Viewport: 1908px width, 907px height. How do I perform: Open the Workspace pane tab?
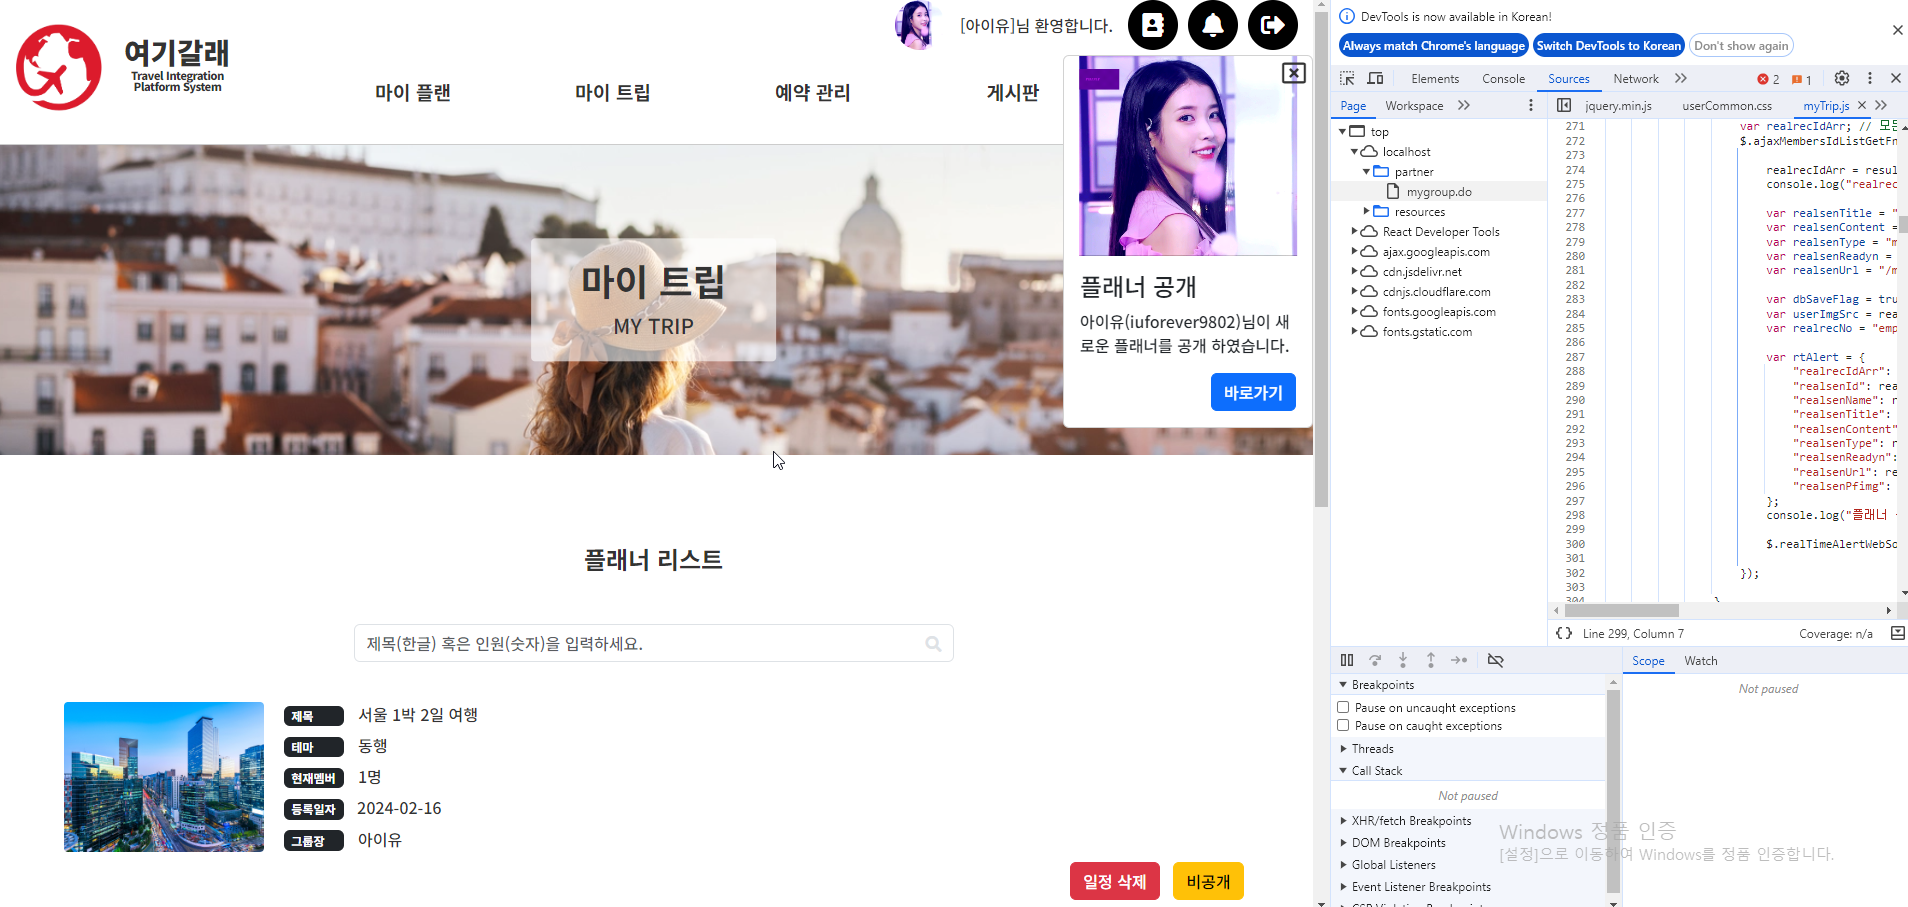click(1414, 106)
